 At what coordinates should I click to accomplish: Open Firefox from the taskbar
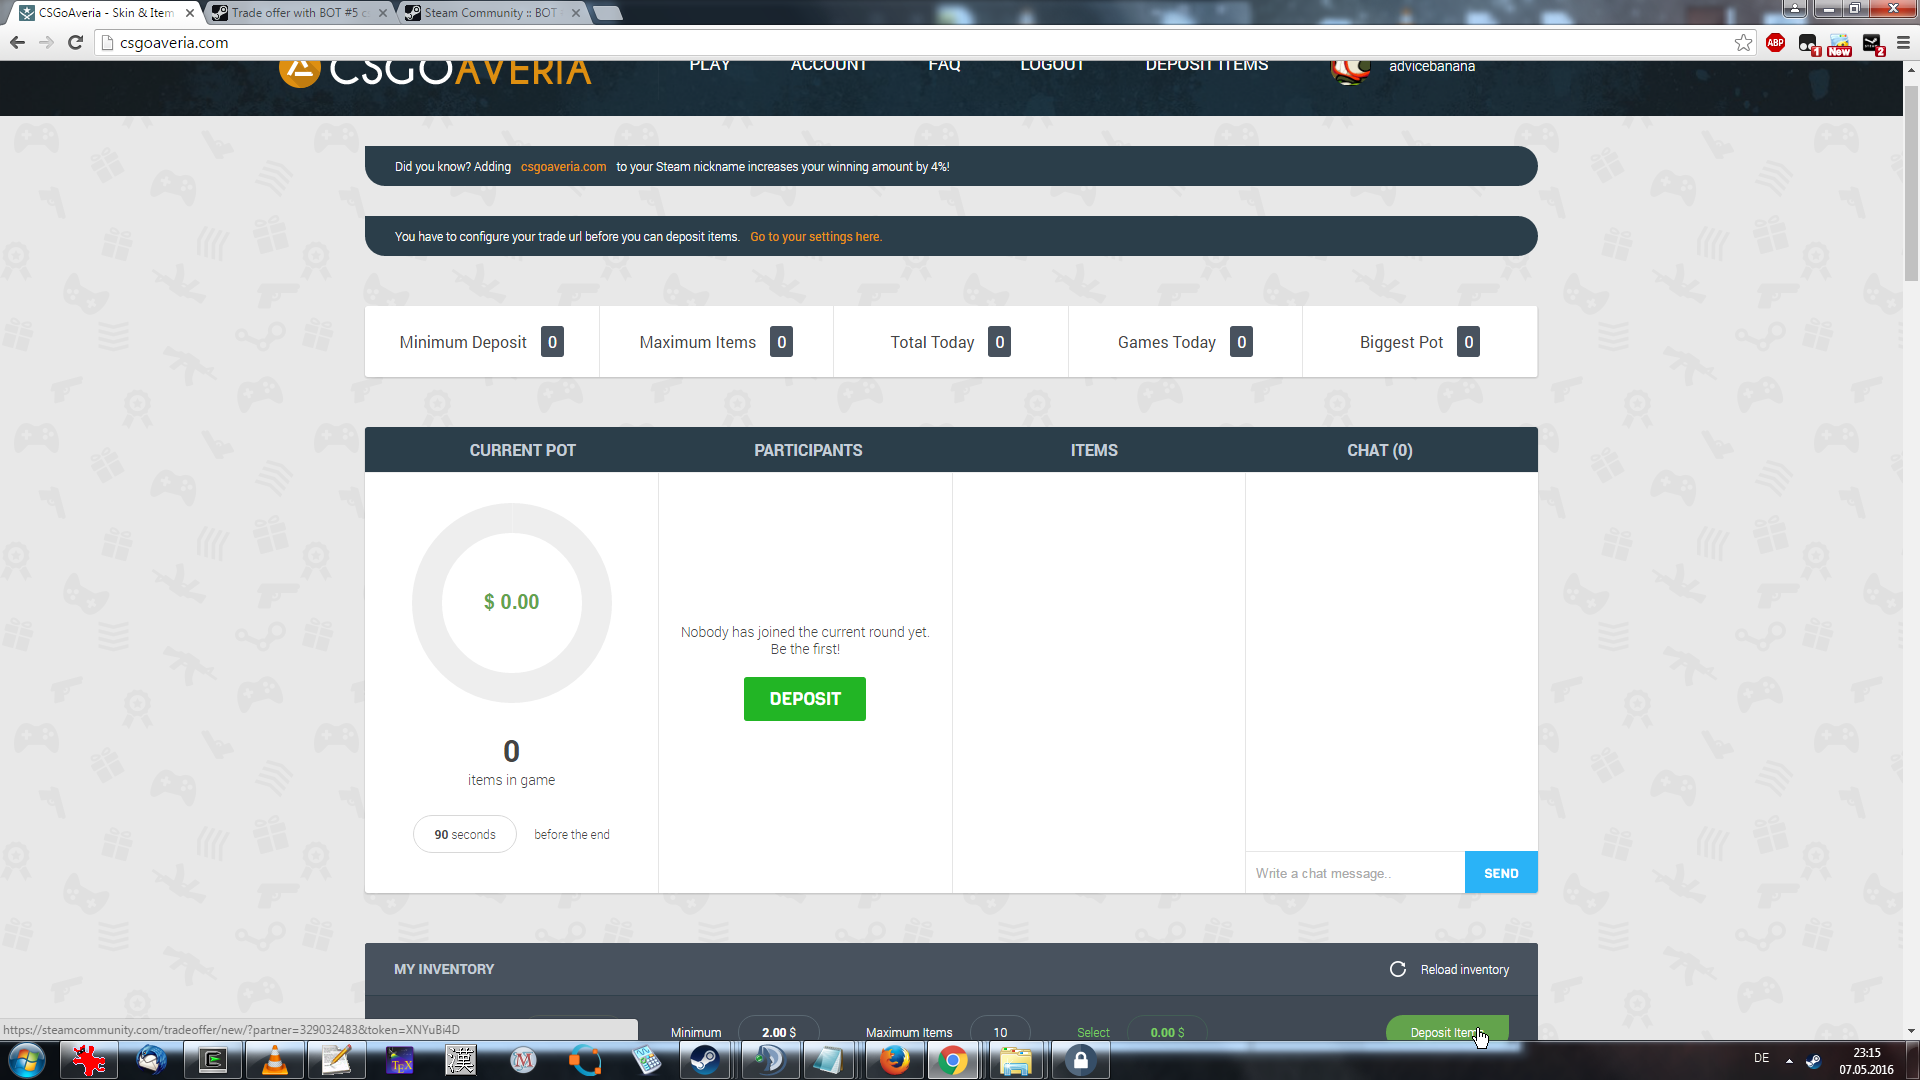pos(894,1060)
